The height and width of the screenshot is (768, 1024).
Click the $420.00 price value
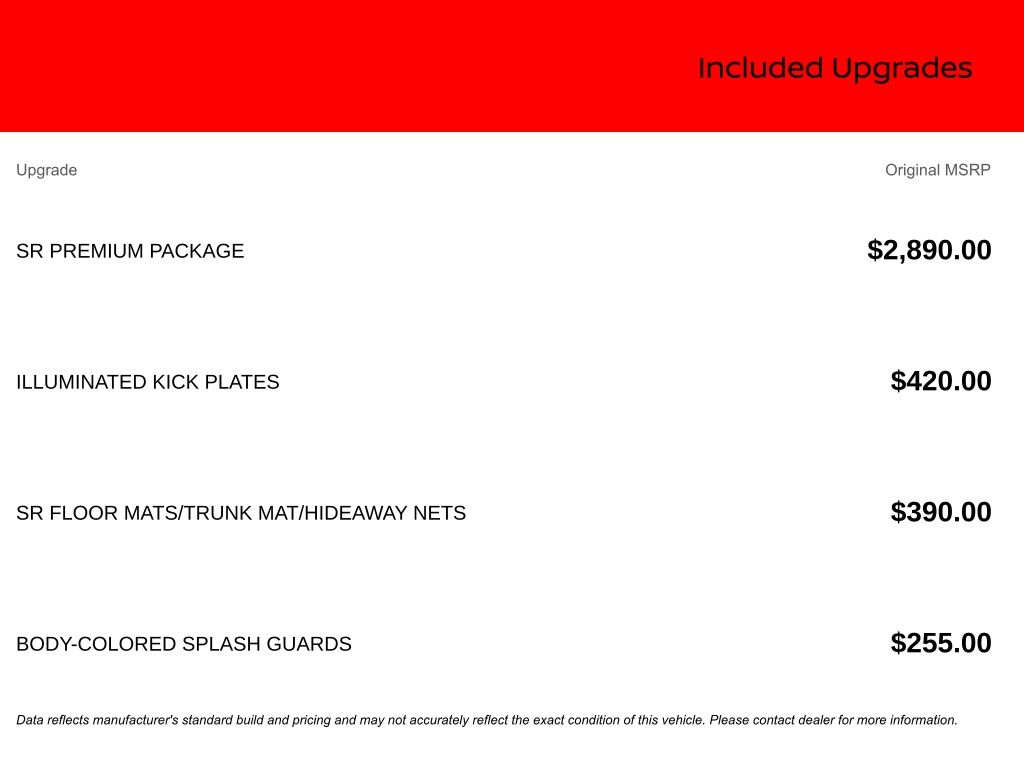(x=941, y=381)
